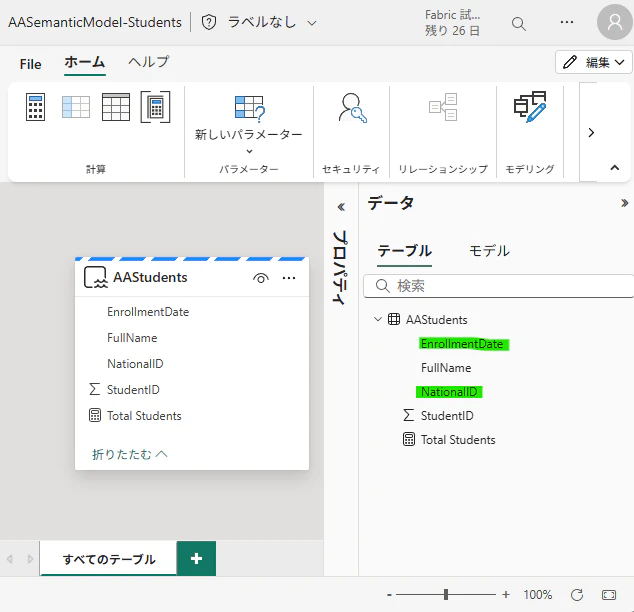Image resolution: width=634 pixels, height=612 pixels.
Task: Click the zoom out minus button
Action: (389, 595)
